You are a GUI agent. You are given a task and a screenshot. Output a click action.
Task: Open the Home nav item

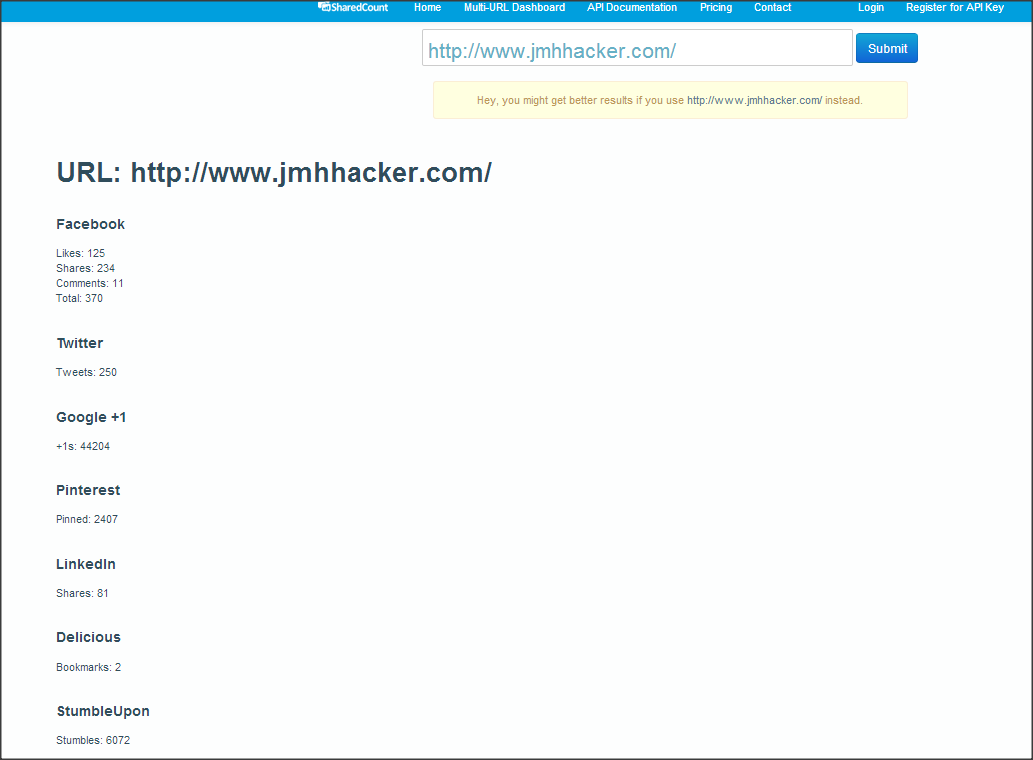point(427,7)
